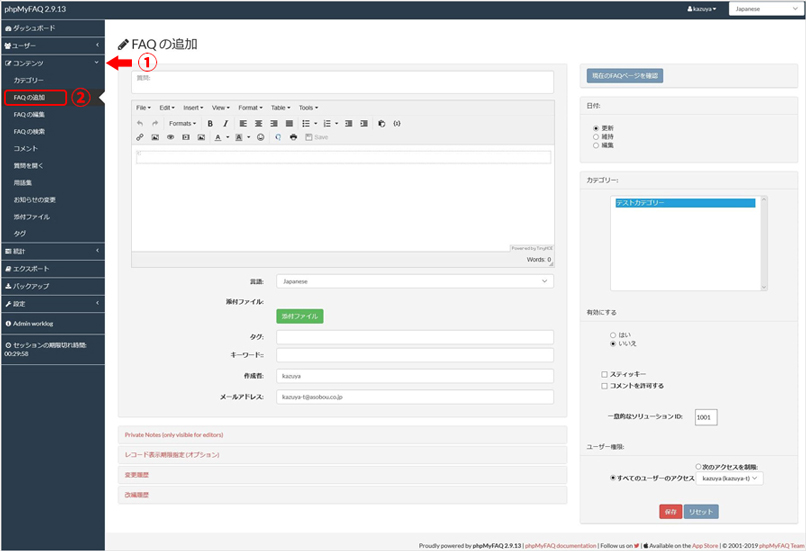Open the Formats dropdown
The height and width of the screenshot is (551, 806).
182,123
